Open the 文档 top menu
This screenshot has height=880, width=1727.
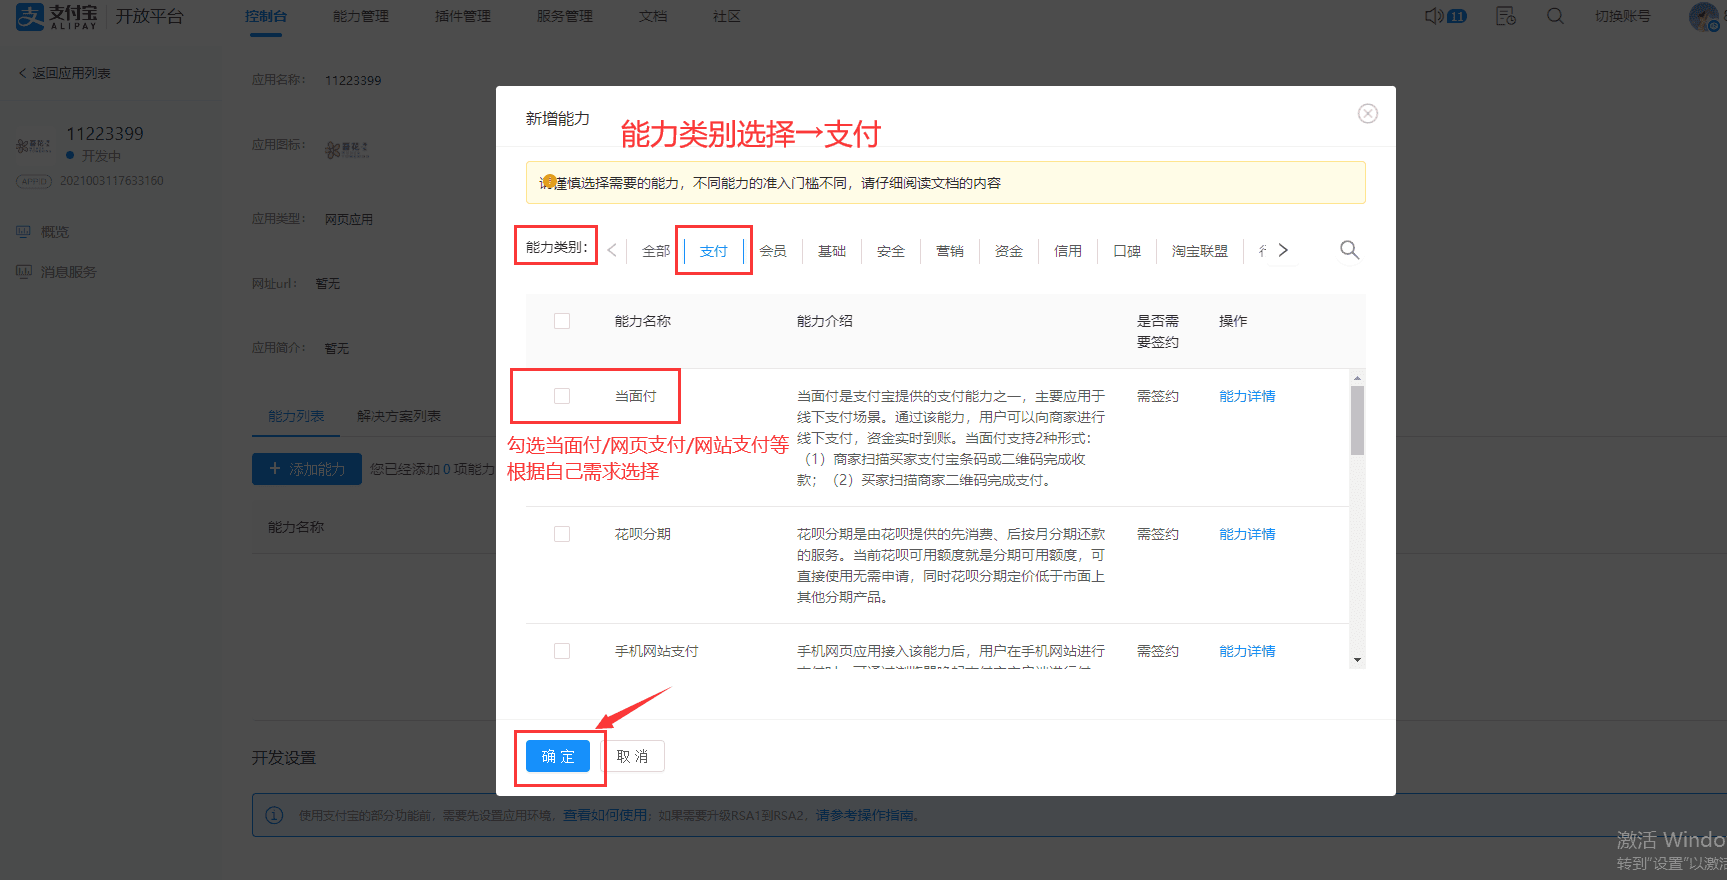pos(653,16)
